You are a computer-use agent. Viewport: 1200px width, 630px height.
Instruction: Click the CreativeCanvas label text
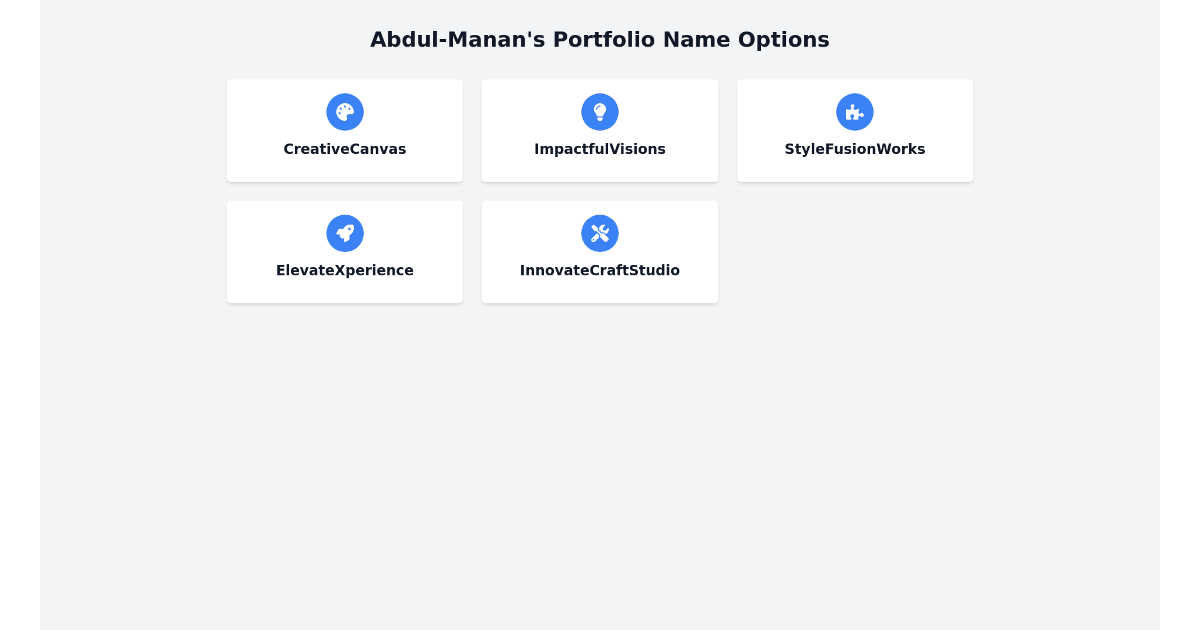pyautogui.click(x=345, y=149)
